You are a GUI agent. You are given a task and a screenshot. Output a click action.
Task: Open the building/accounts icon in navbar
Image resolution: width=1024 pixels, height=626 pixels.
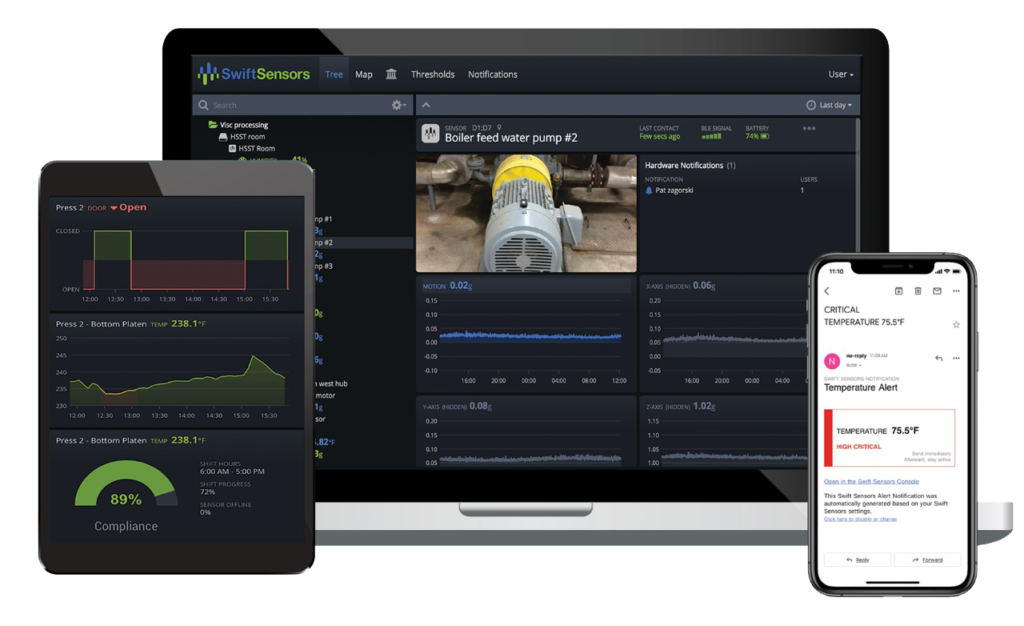[390, 75]
